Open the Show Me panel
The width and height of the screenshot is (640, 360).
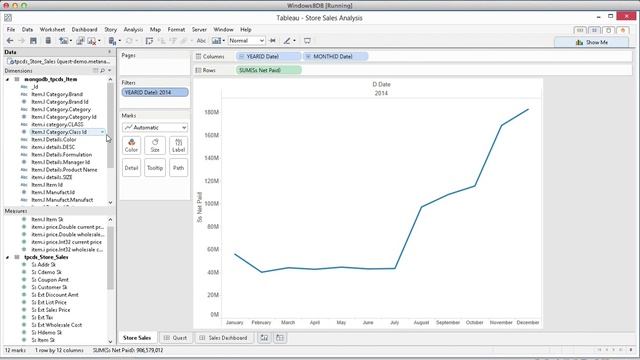click(591, 42)
